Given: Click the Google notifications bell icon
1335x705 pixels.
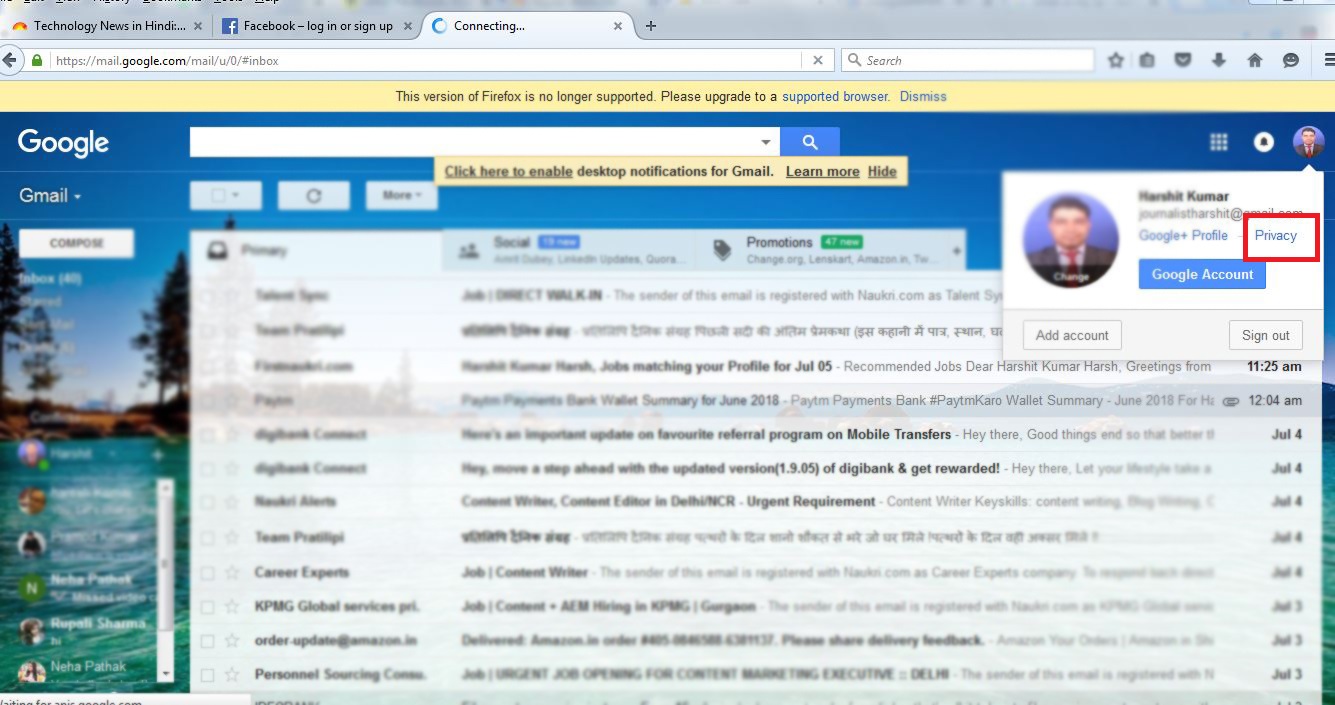Looking at the screenshot, I should tap(1264, 143).
